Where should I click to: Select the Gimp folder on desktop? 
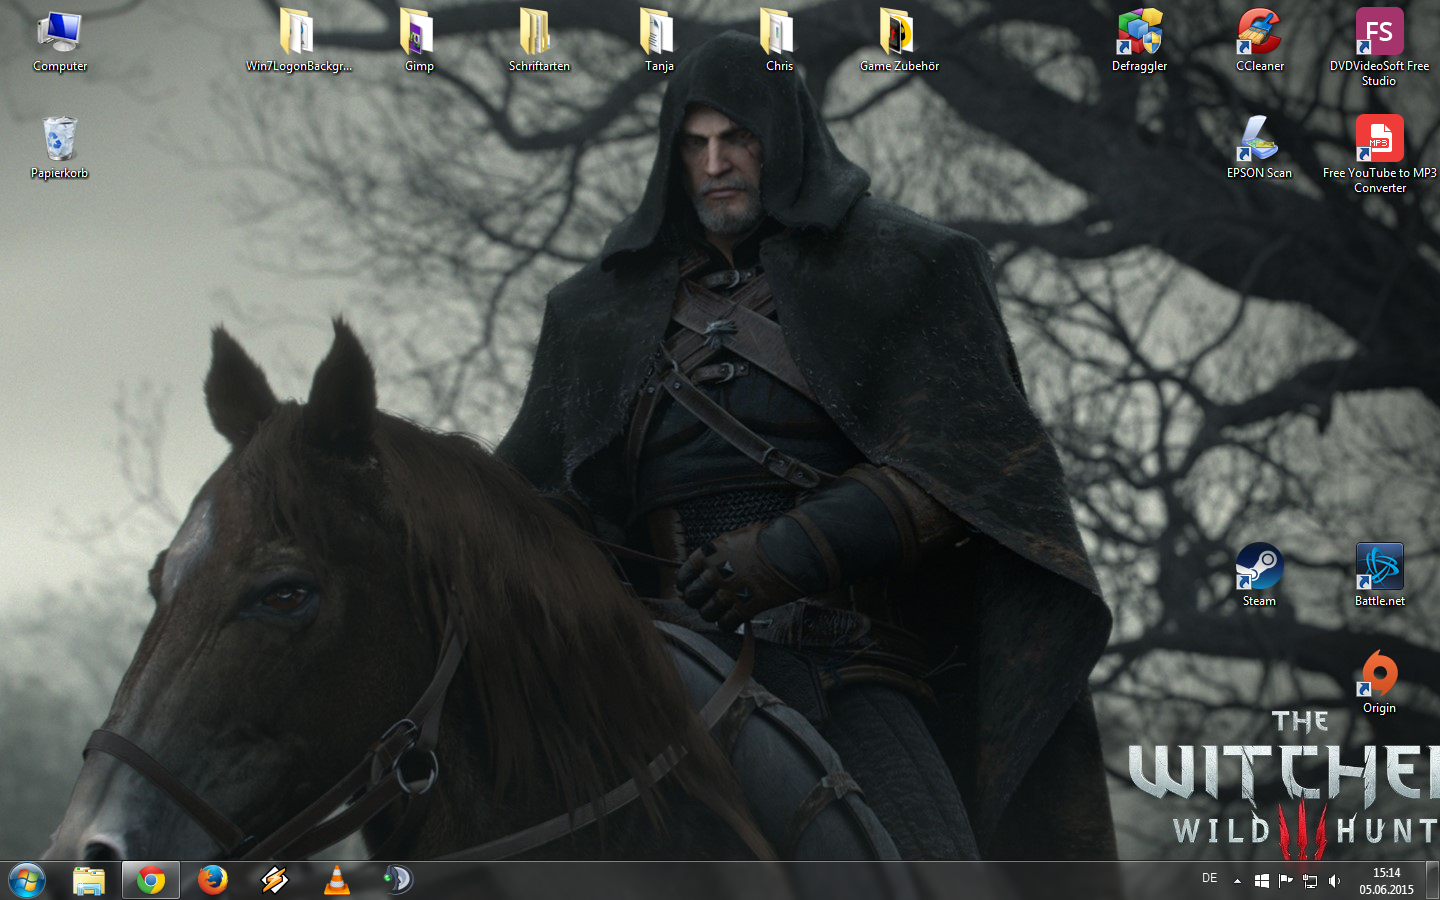419,33
